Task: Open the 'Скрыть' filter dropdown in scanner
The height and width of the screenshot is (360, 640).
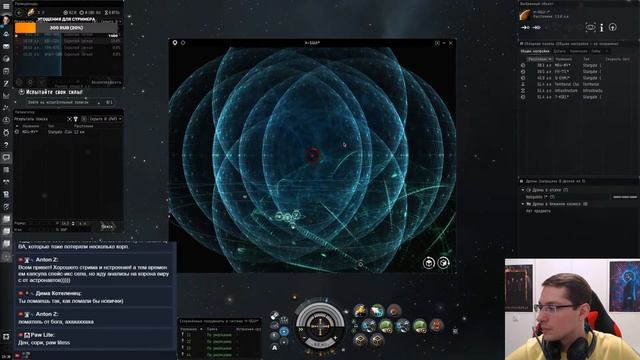Action: (x=105, y=119)
